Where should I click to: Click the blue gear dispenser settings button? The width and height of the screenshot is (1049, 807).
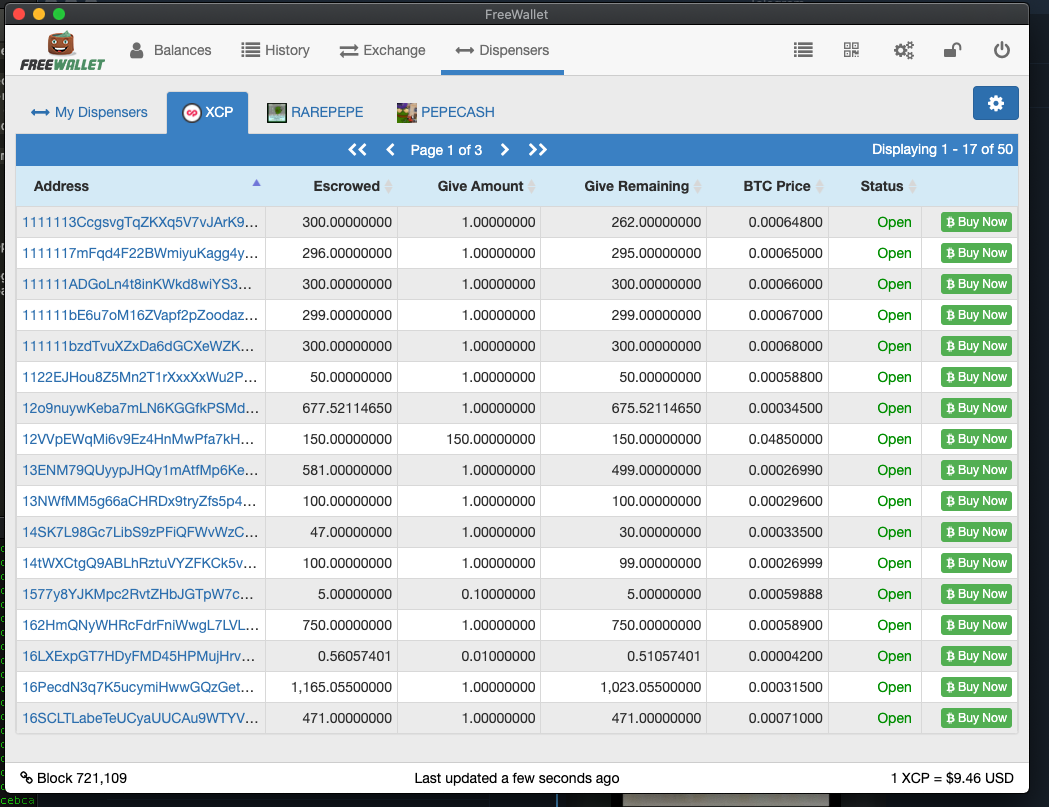pyautogui.click(x=995, y=103)
